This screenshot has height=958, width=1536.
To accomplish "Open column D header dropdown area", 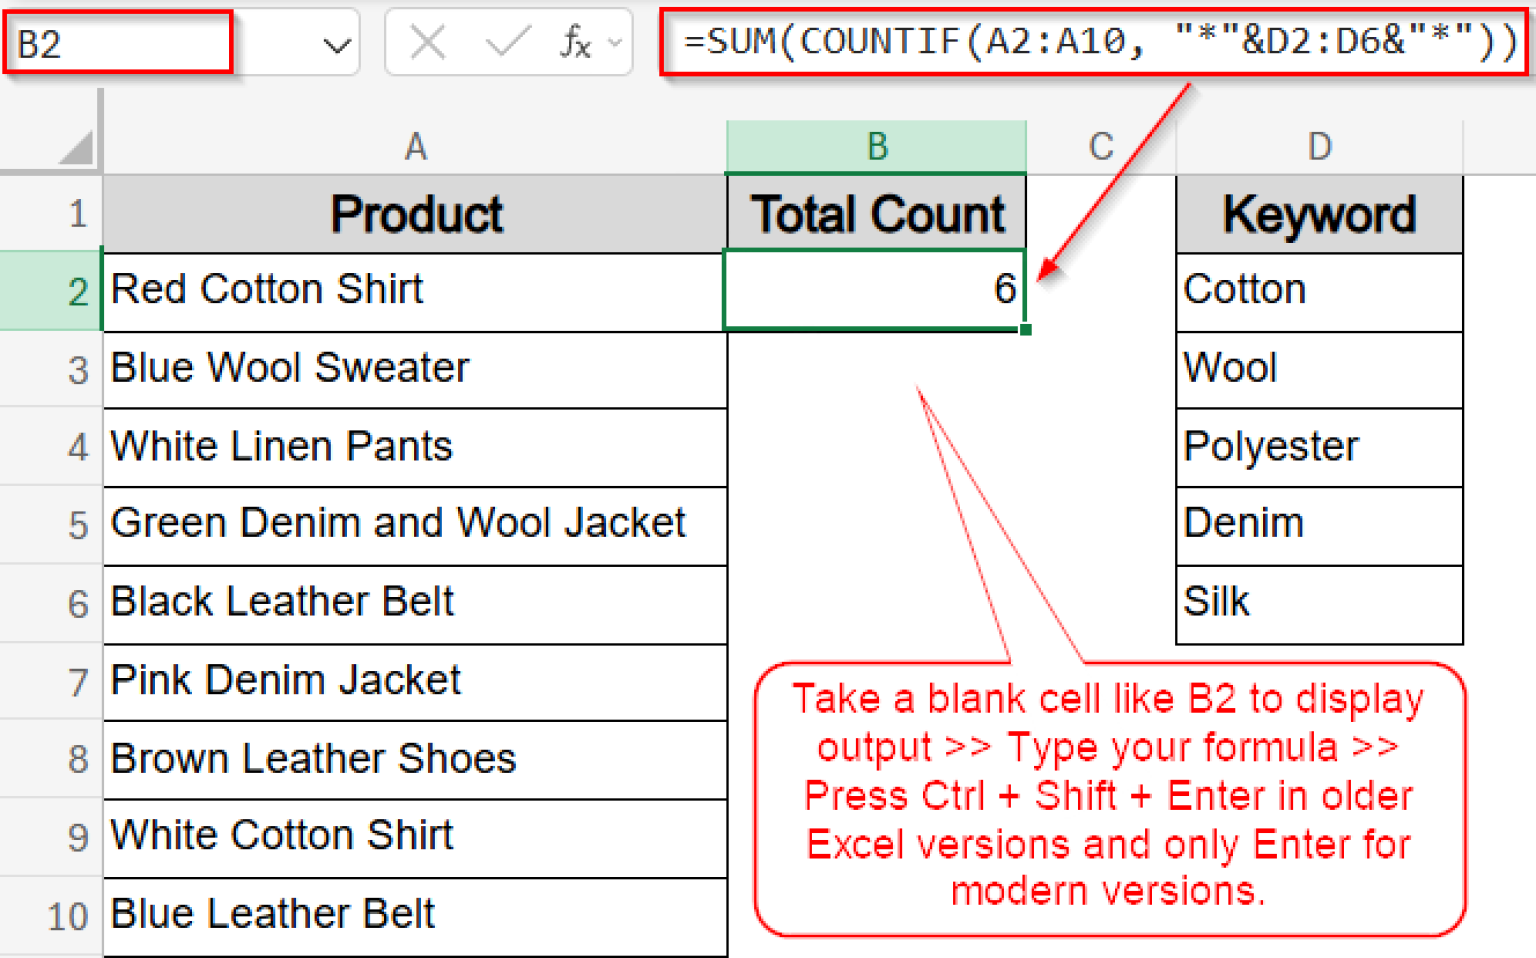I will pyautogui.click(x=1319, y=146).
